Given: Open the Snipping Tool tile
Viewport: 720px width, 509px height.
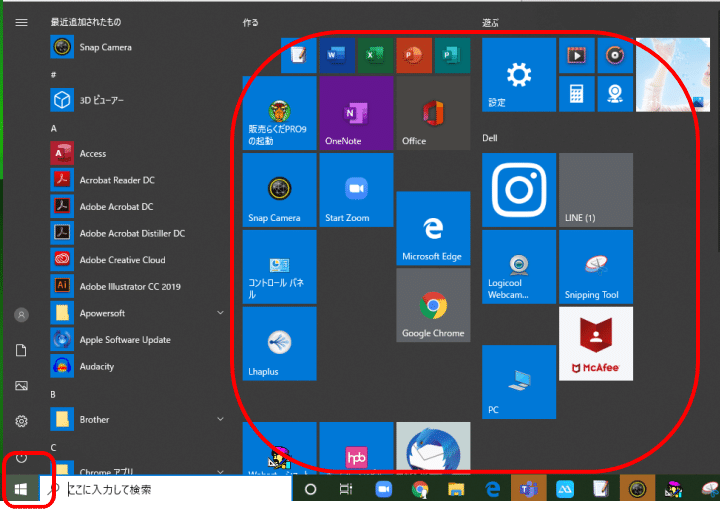Looking at the screenshot, I should click(x=596, y=267).
